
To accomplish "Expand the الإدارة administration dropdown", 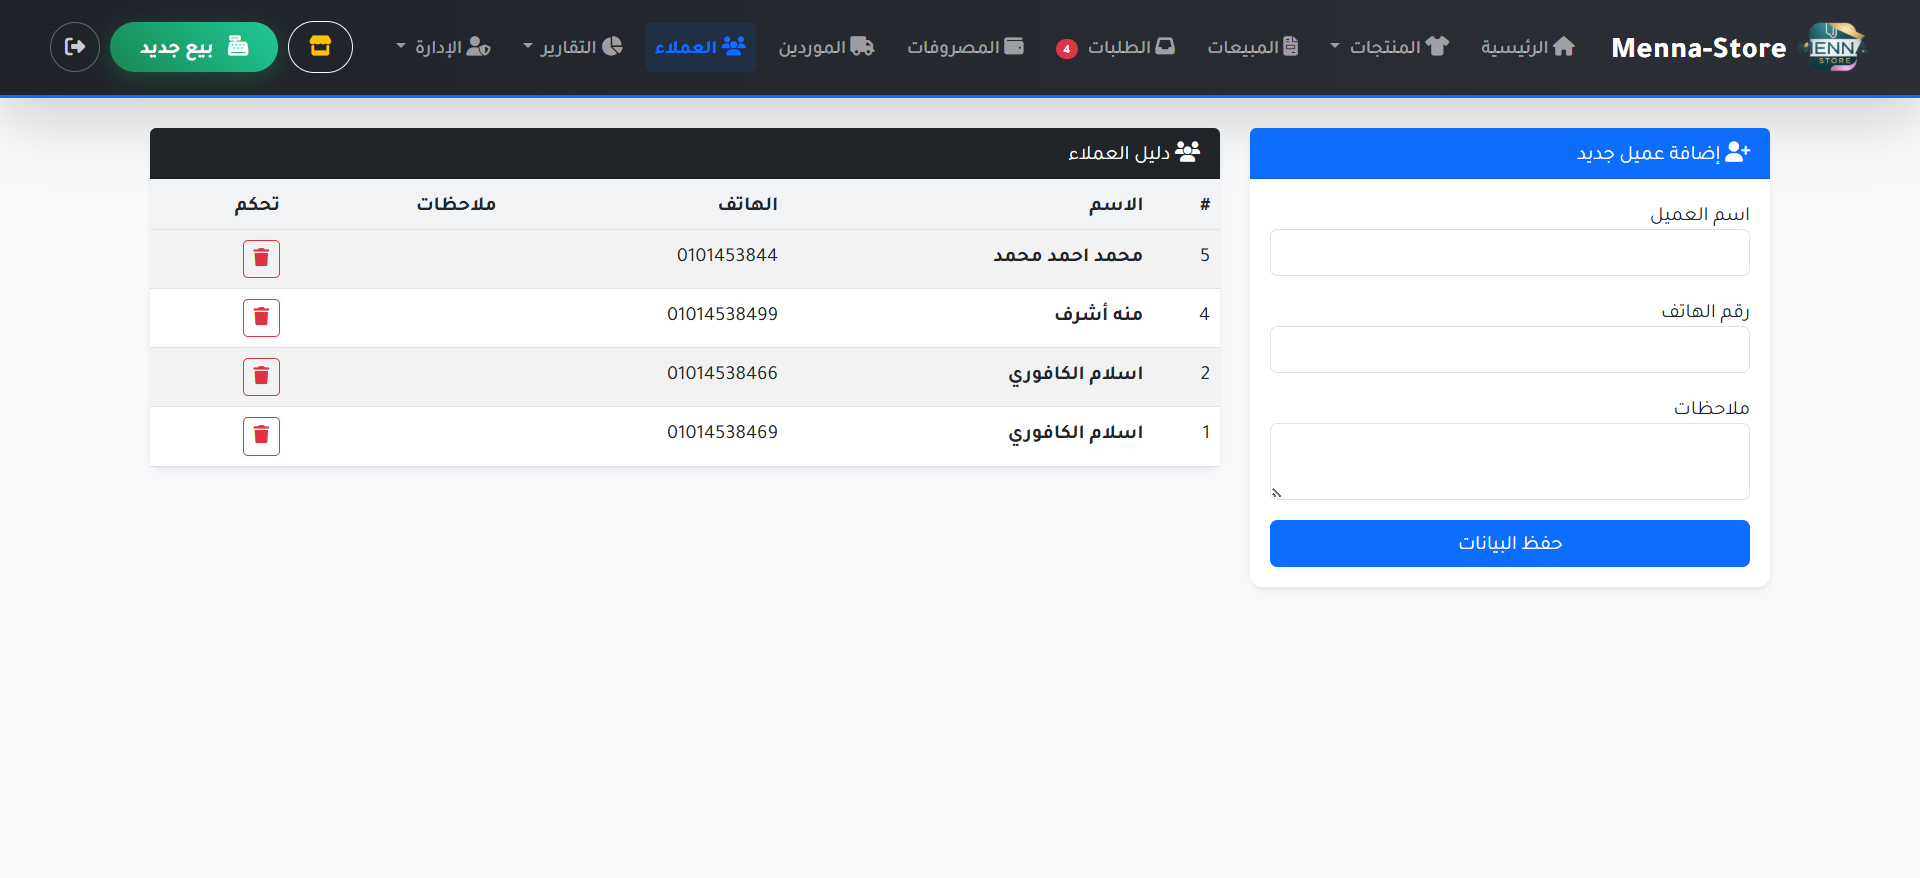I will [443, 47].
